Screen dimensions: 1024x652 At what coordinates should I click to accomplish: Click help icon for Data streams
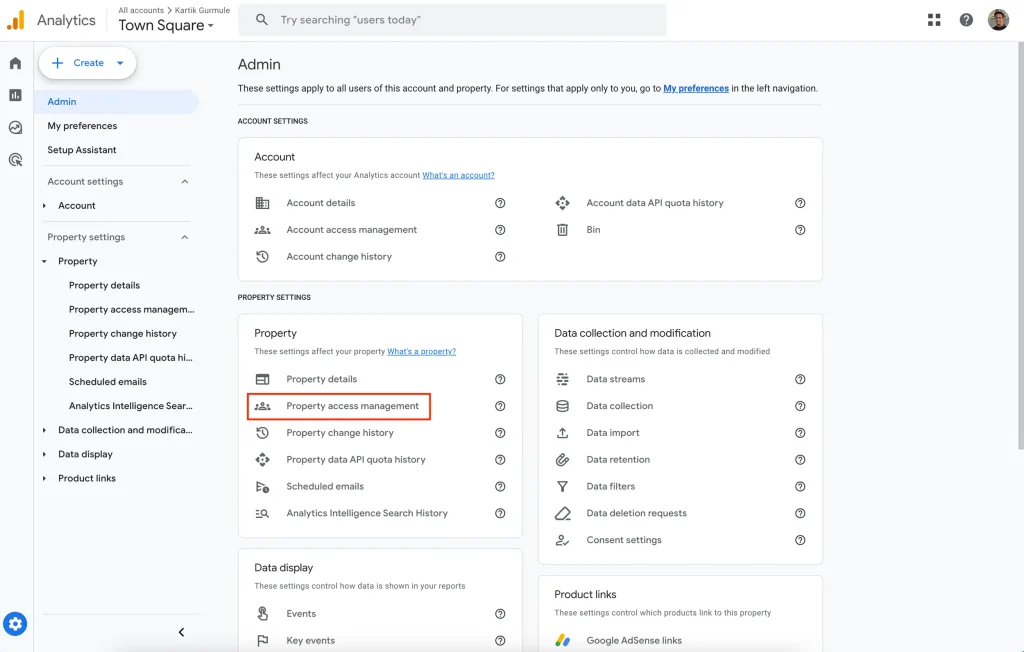pyautogui.click(x=800, y=380)
